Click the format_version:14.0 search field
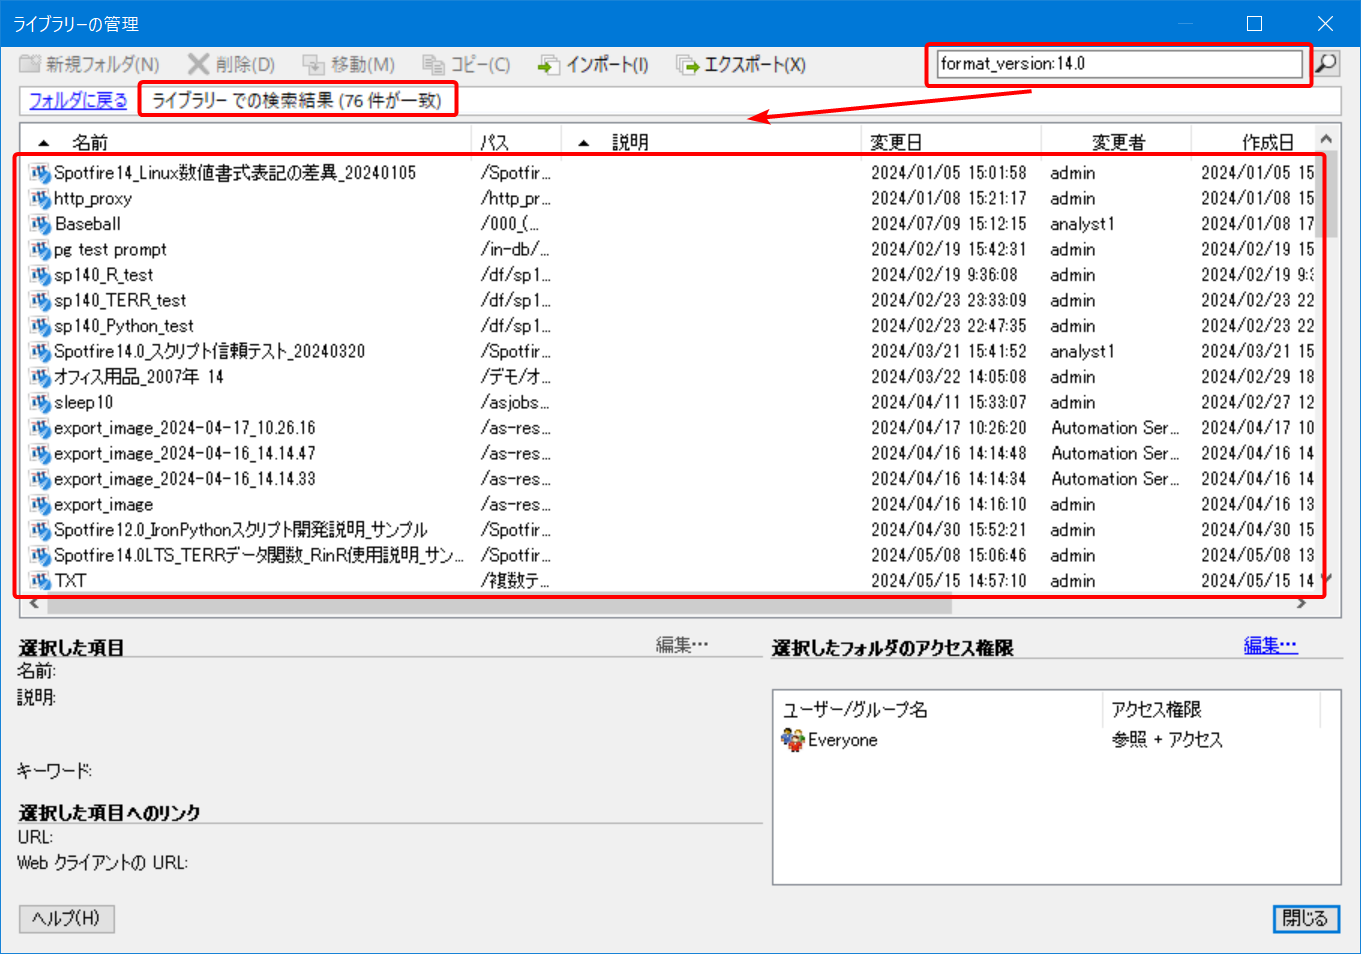The image size is (1361, 954). click(1120, 64)
